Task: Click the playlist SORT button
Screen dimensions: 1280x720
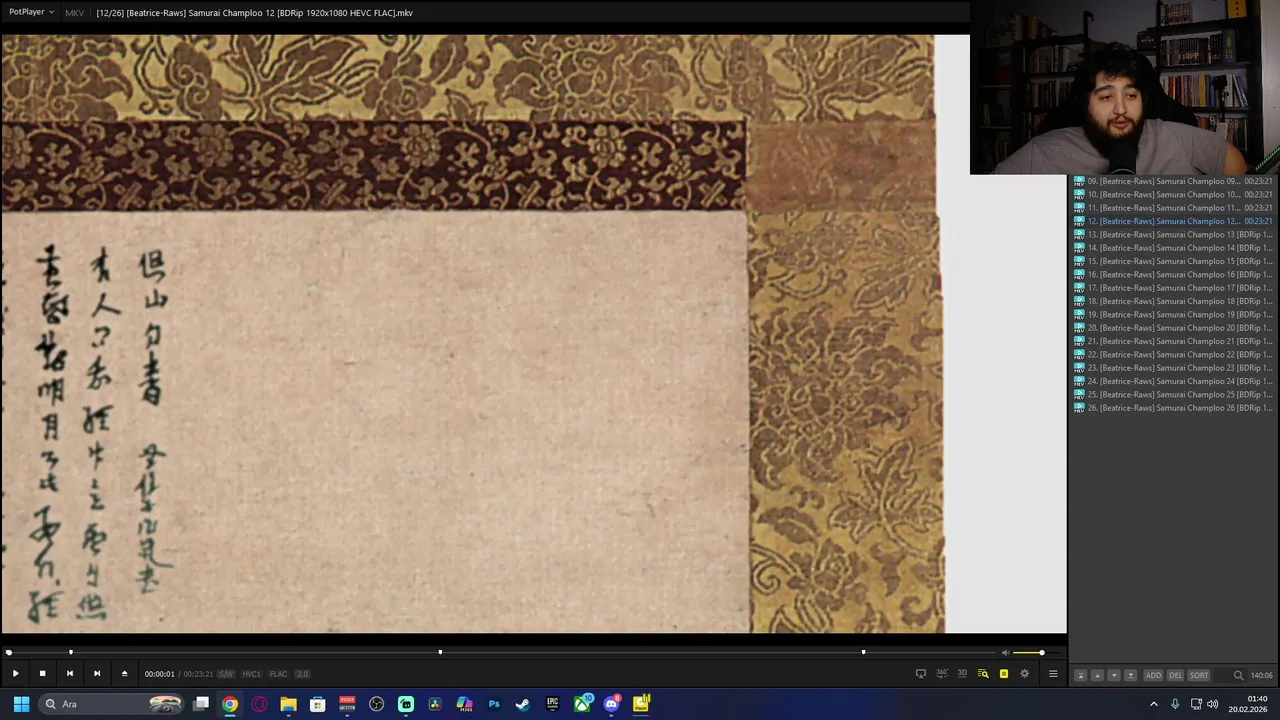Action: tap(1199, 675)
